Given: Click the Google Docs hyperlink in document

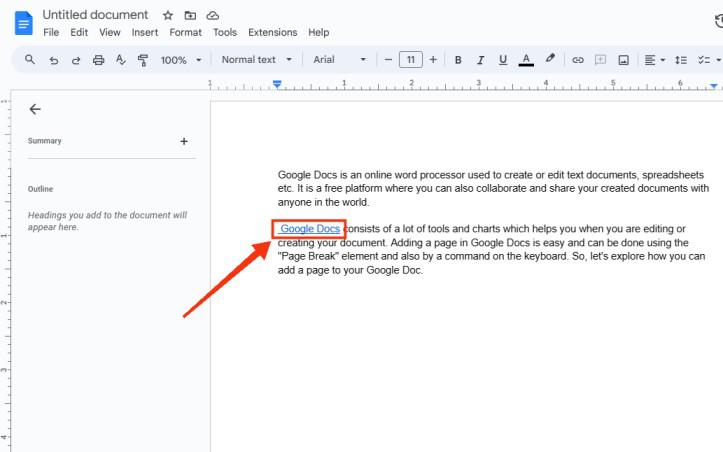Looking at the screenshot, I should coord(310,229).
